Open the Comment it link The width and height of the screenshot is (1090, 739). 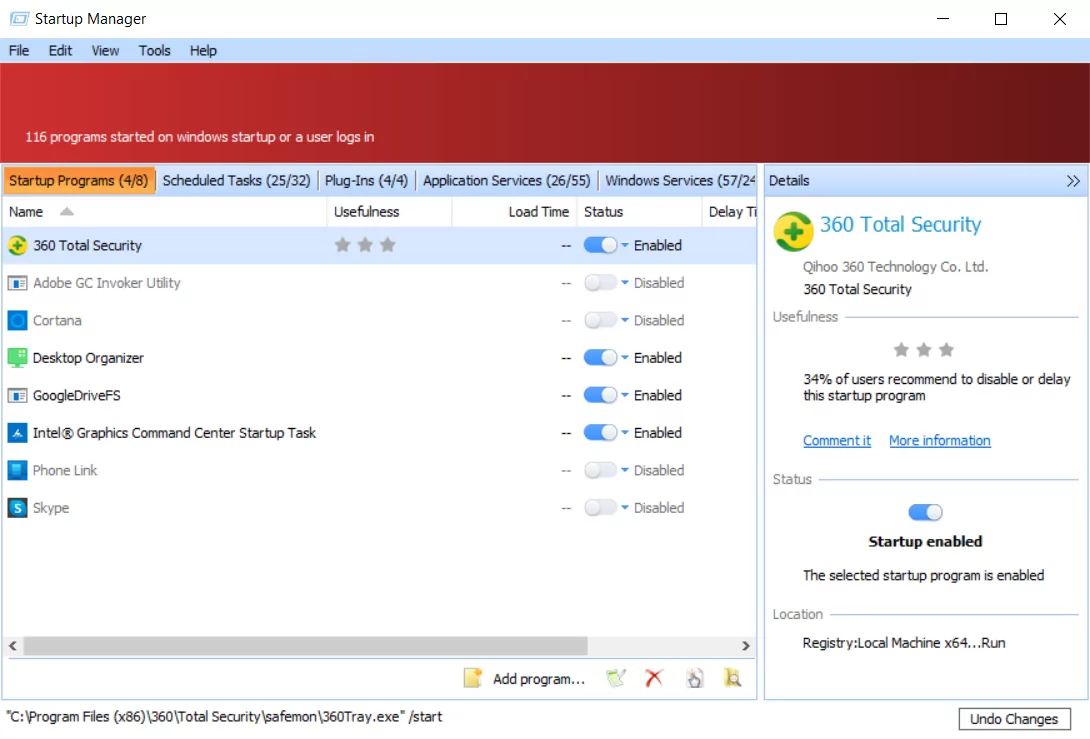tap(837, 441)
